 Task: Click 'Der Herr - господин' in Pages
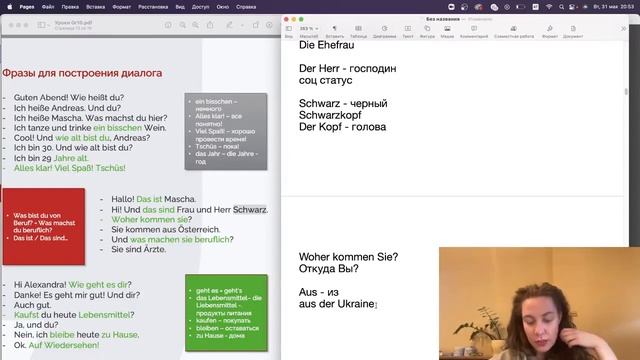click(x=347, y=68)
